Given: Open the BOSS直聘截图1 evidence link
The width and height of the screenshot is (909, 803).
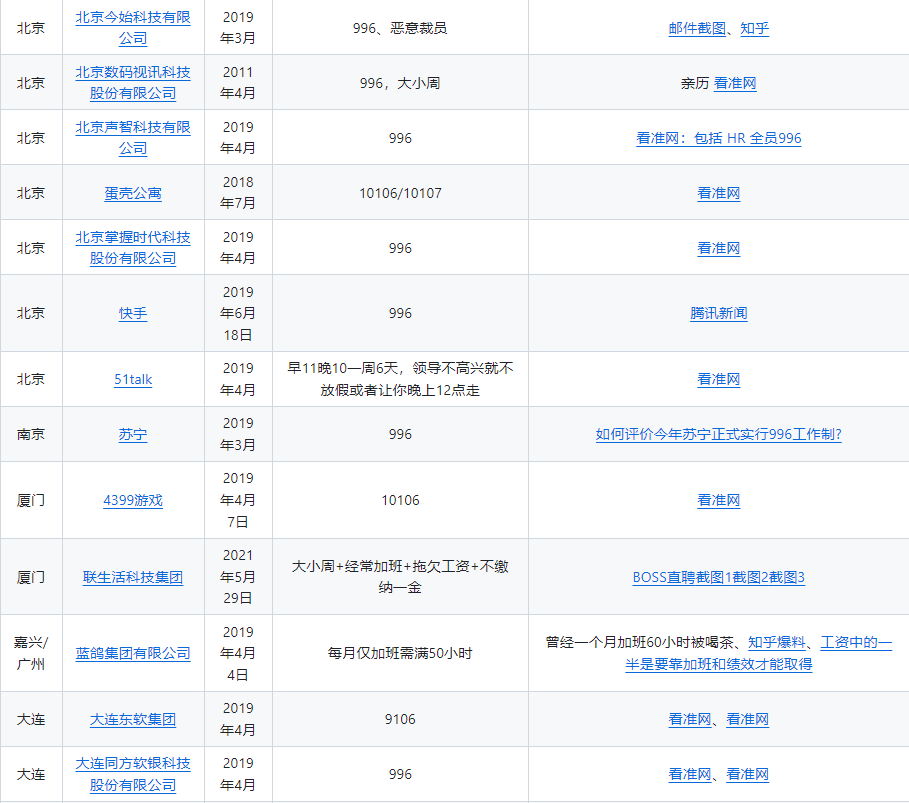Looking at the screenshot, I should pyautogui.click(x=682, y=577).
